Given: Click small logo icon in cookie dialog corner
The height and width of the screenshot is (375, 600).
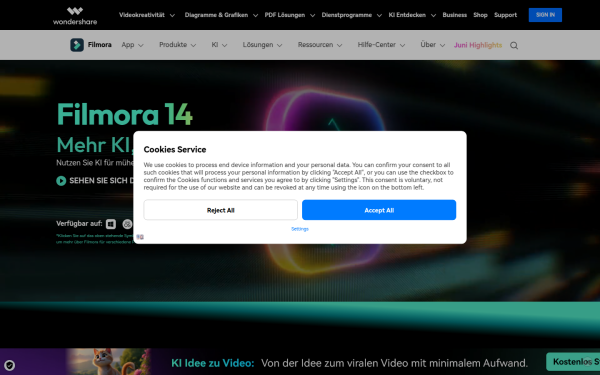Looking at the screenshot, I should pos(140,237).
